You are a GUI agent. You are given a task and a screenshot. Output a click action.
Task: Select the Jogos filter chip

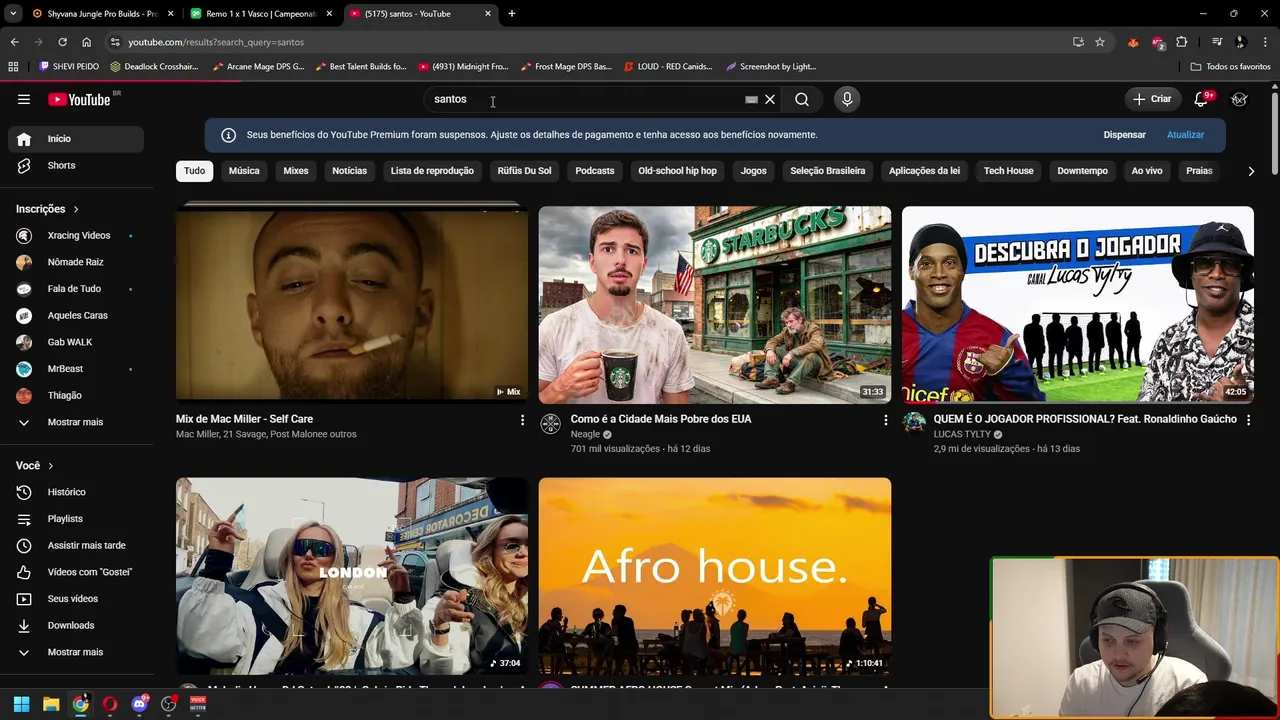point(753,171)
